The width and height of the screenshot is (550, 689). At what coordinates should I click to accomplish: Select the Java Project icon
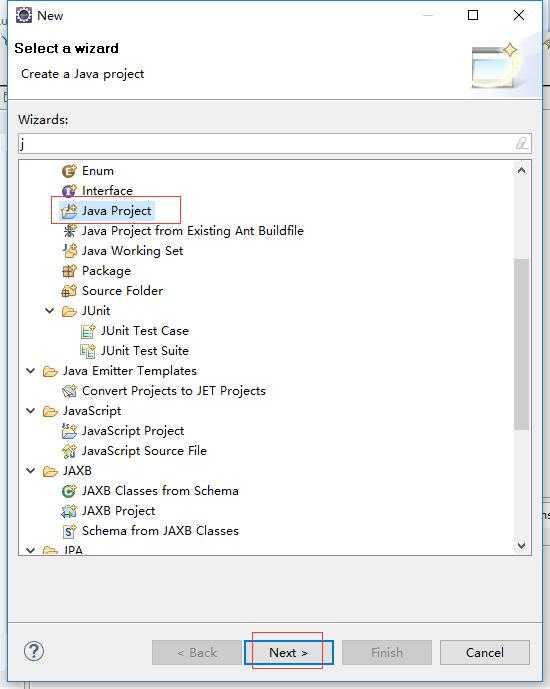(69, 211)
